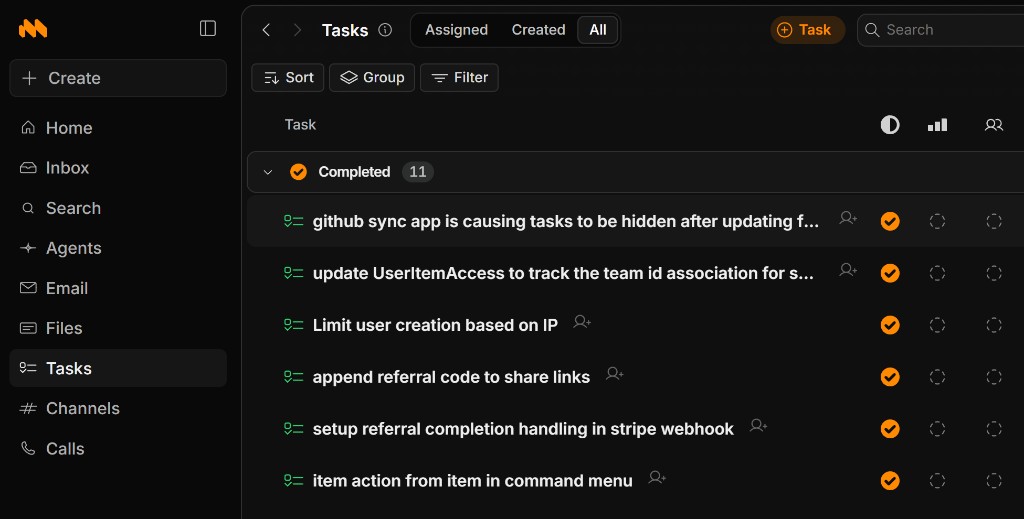Image resolution: width=1024 pixels, height=519 pixels.
Task: Add assignee to github sync app task
Action: click(x=848, y=218)
